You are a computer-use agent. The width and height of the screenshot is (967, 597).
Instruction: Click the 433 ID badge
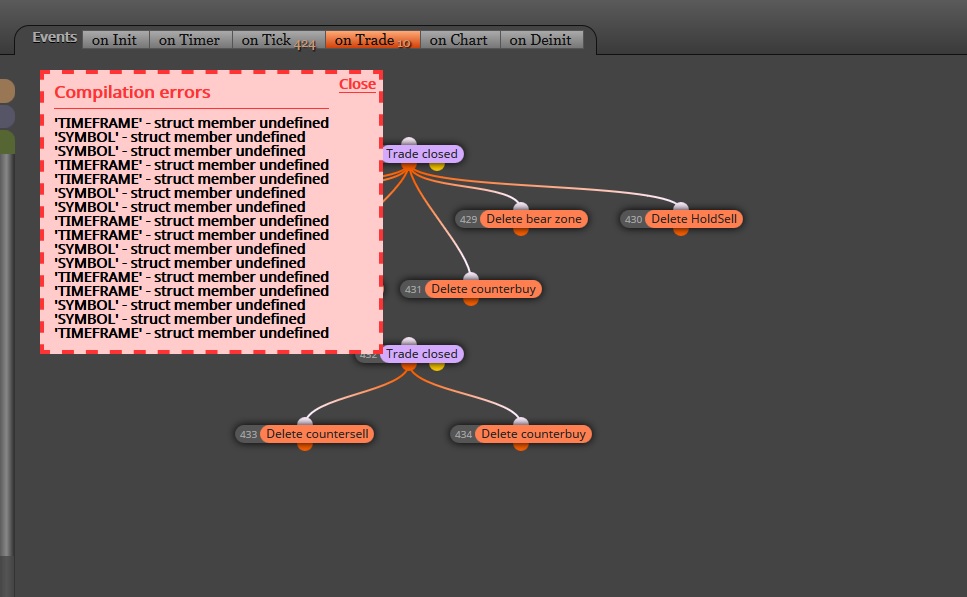click(x=248, y=435)
